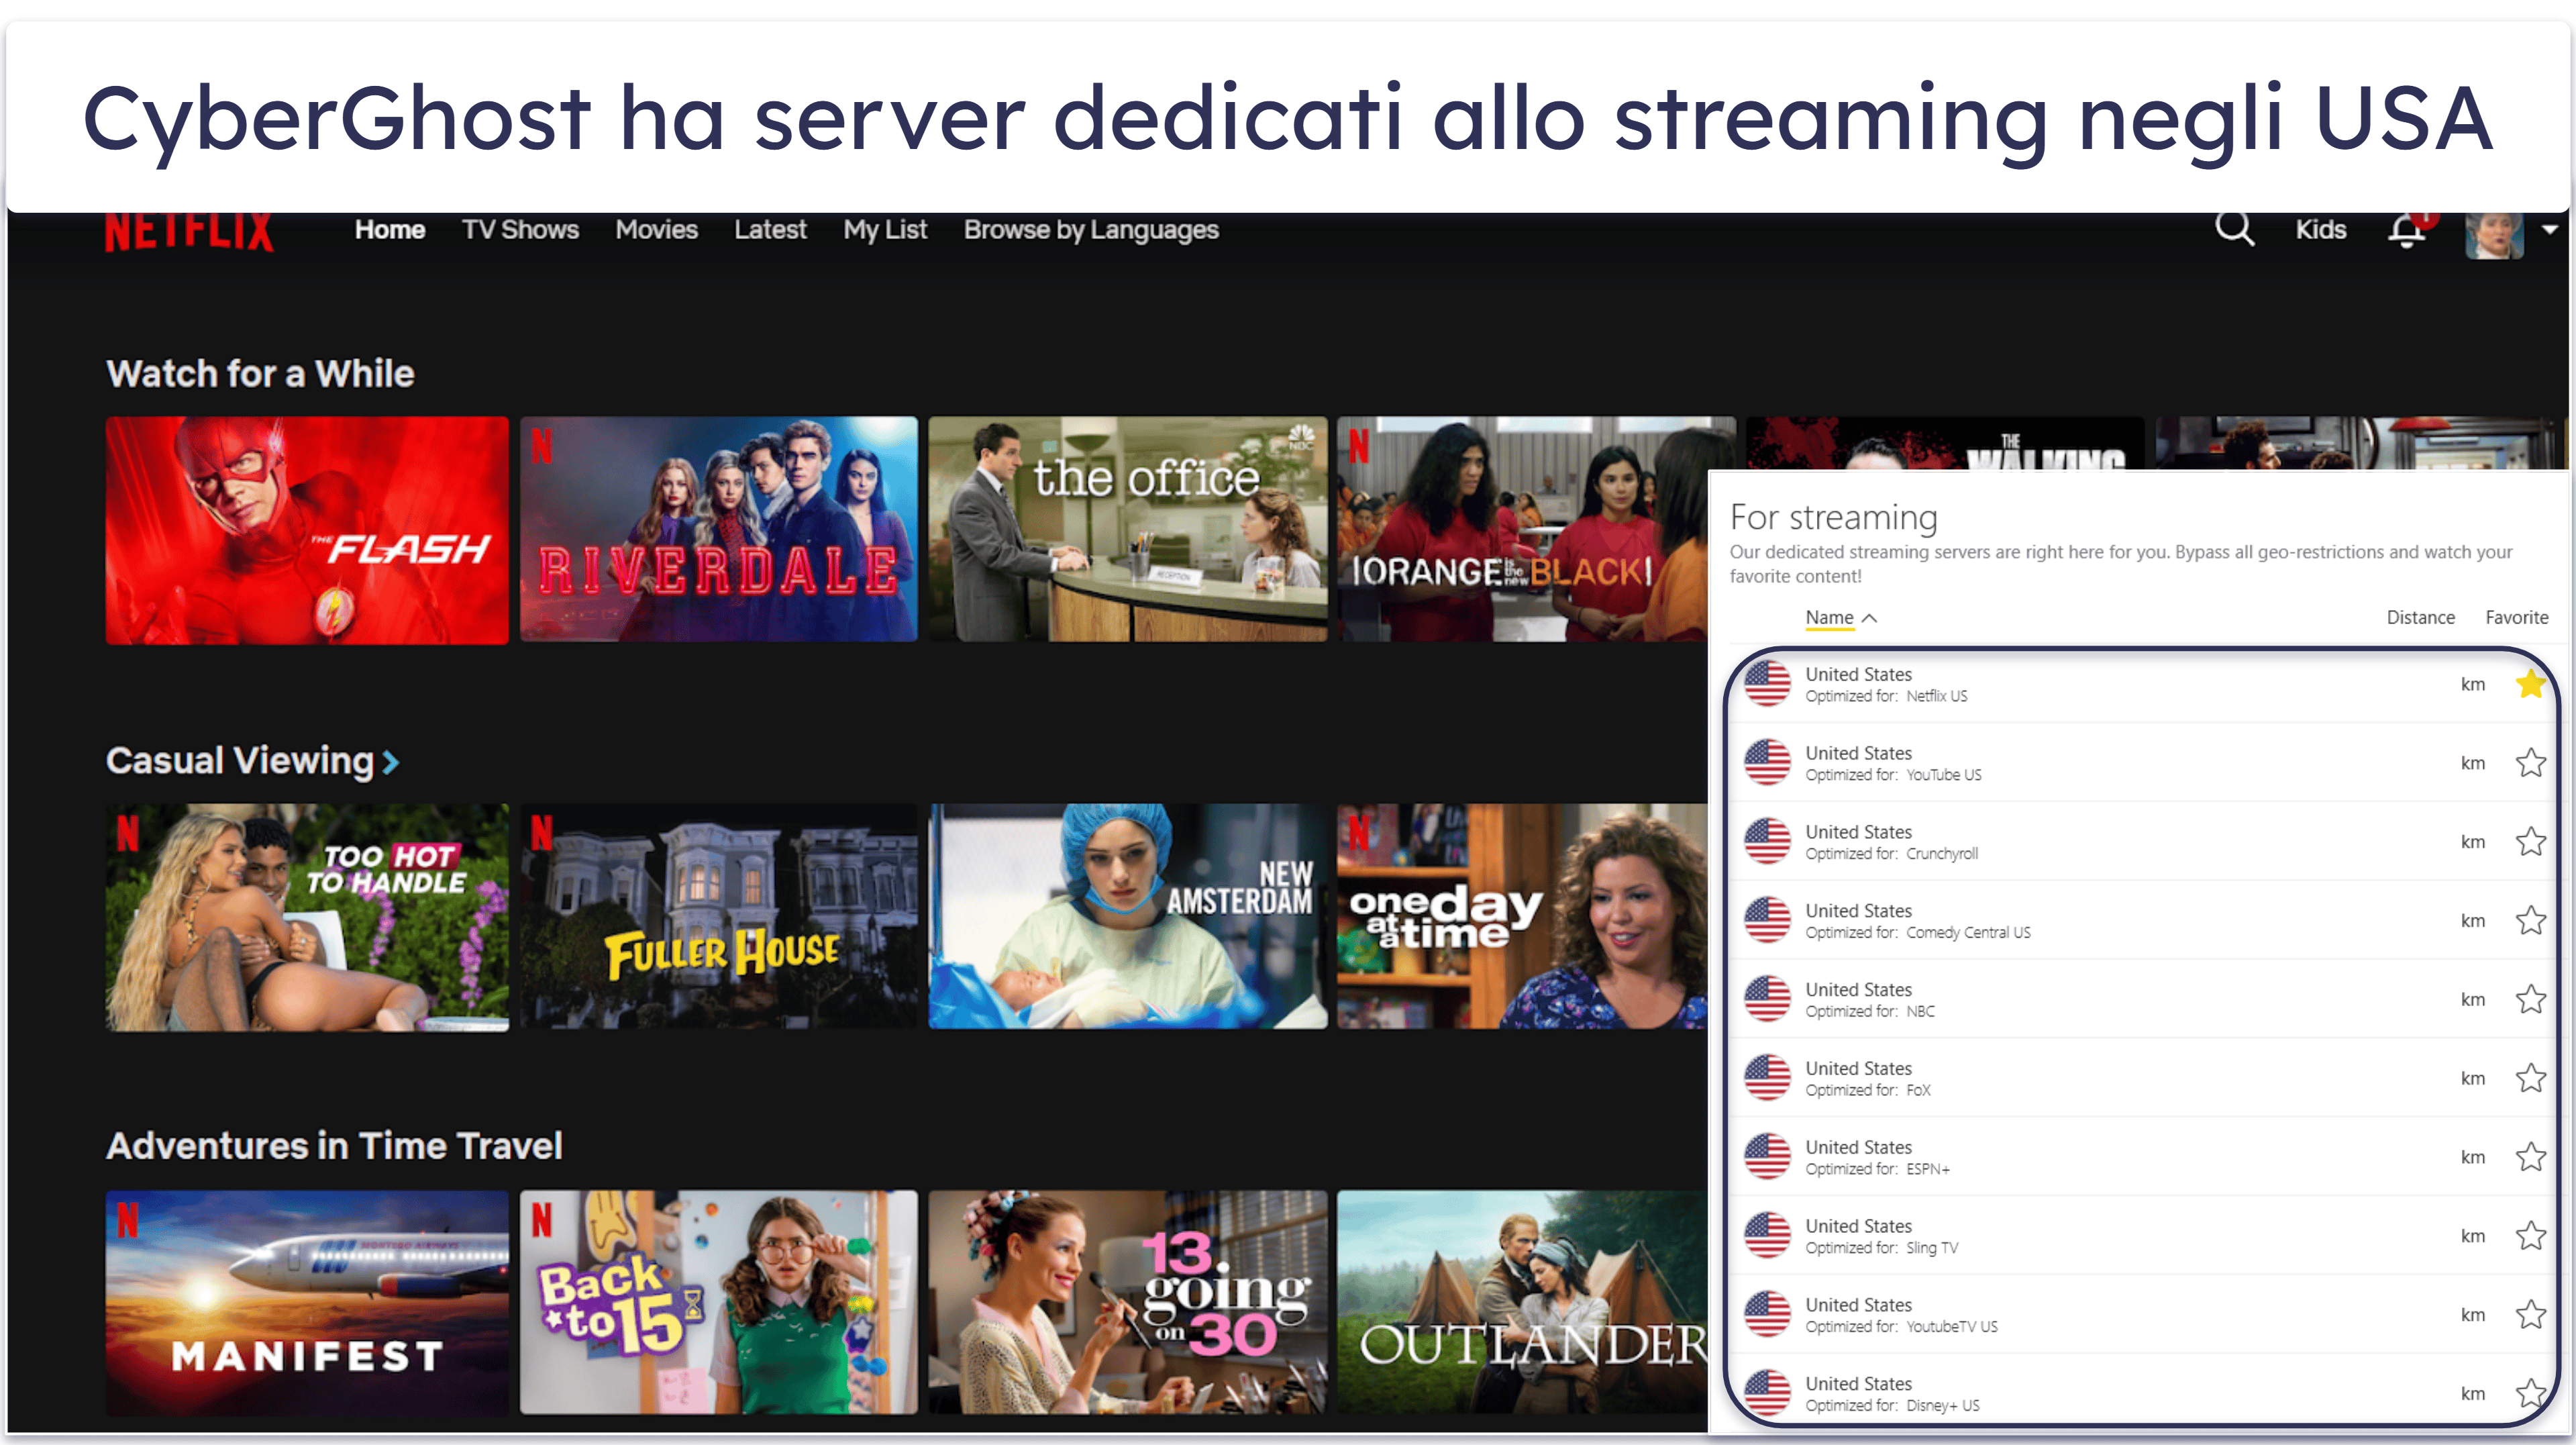The image size is (2576, 1445).
Task: Open the Outlander thumbnail
Action: click(1522, 1302)
